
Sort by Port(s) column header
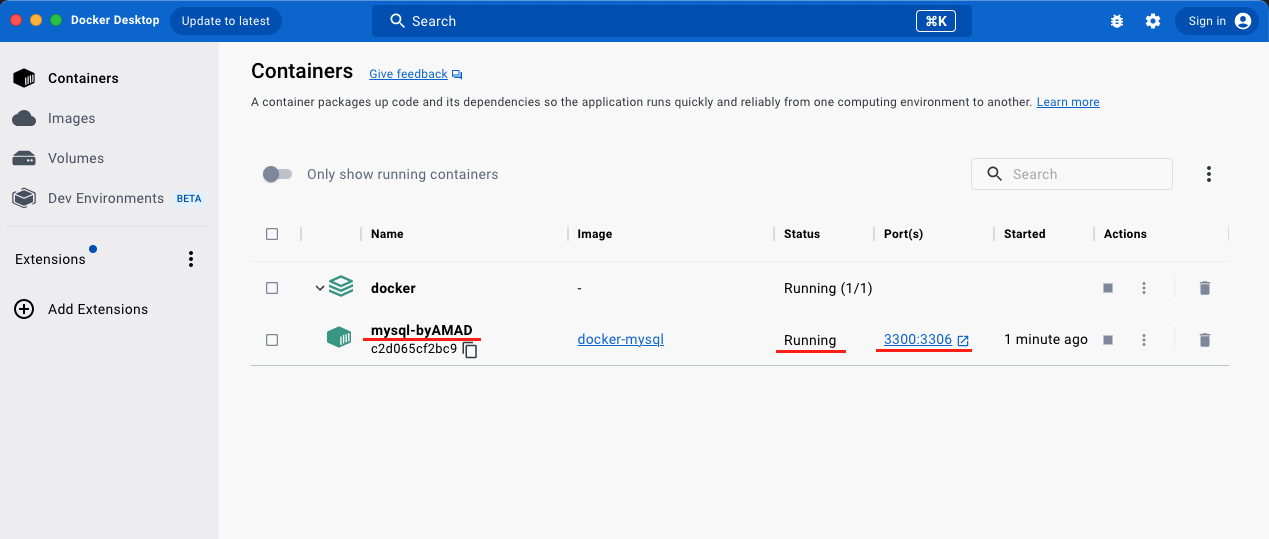point(904,234)
